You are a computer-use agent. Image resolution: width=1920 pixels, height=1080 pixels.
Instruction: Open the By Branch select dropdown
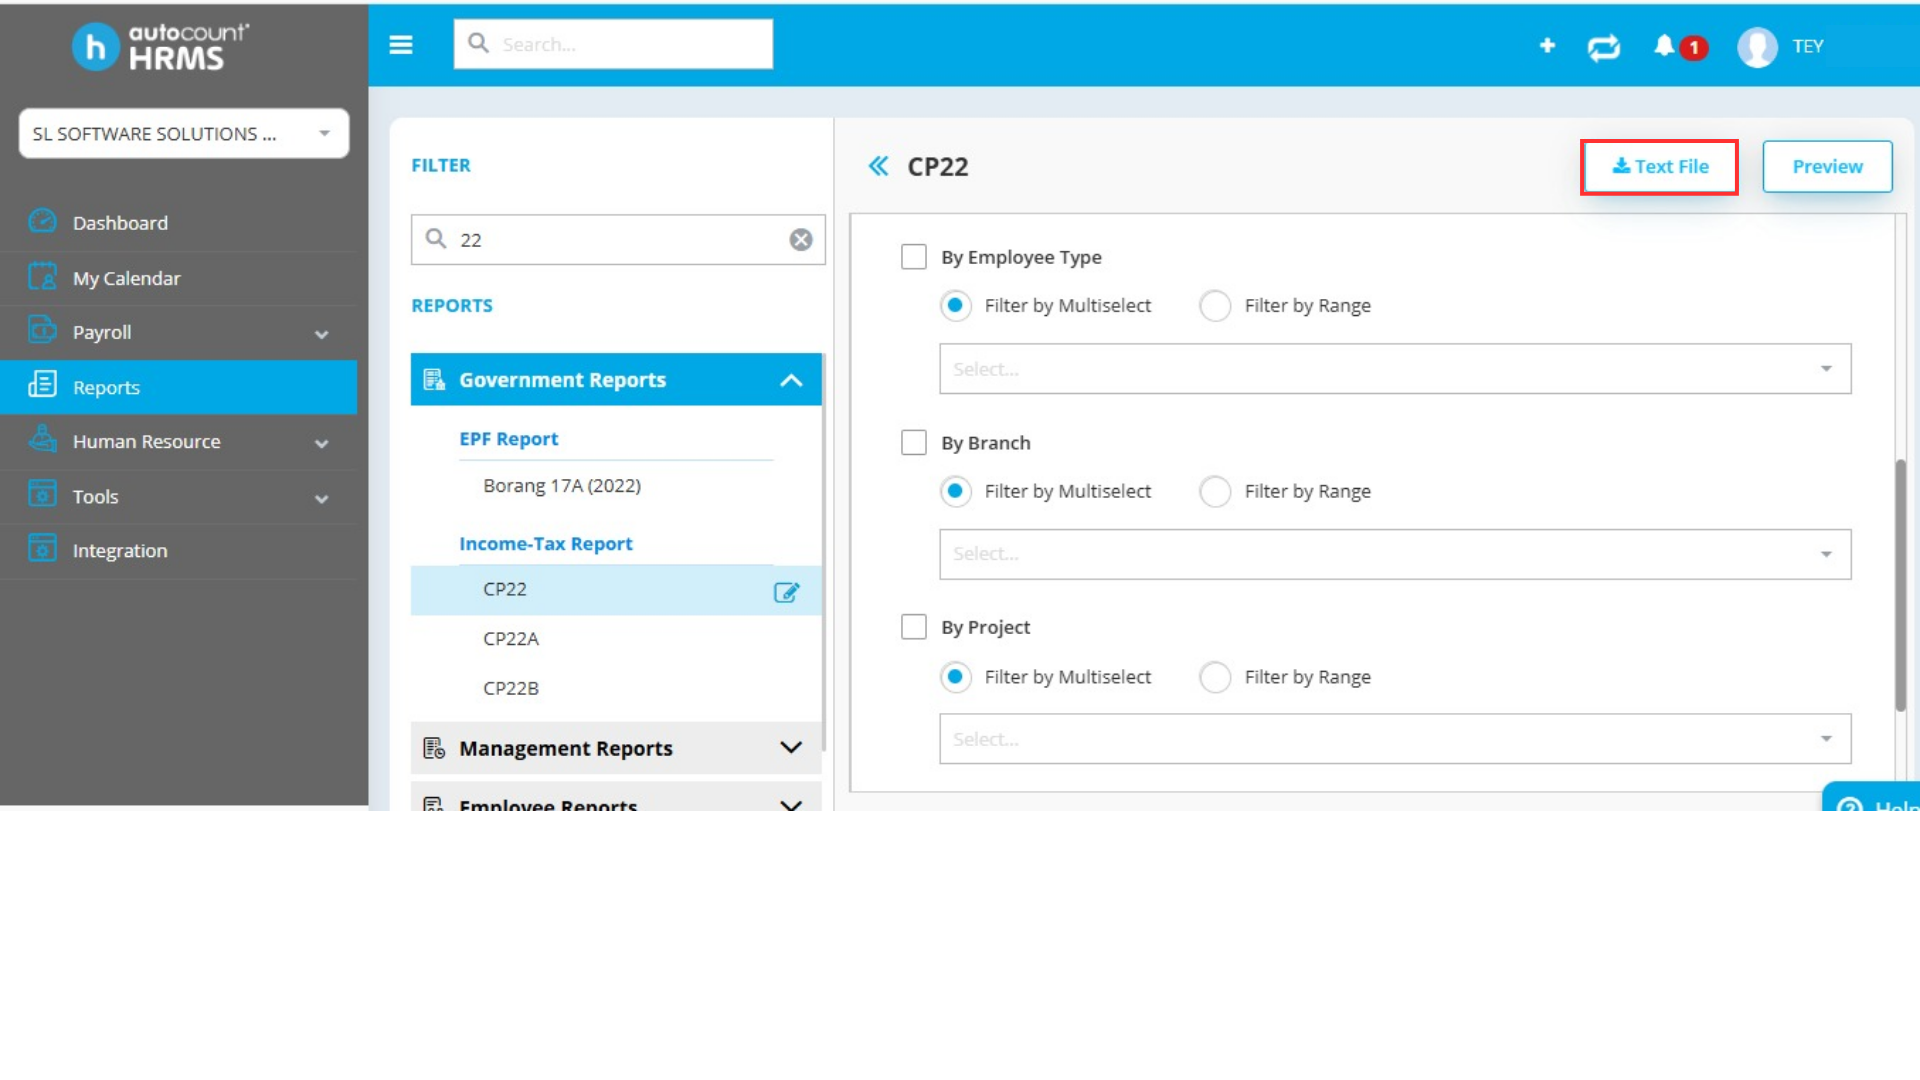1394,554
